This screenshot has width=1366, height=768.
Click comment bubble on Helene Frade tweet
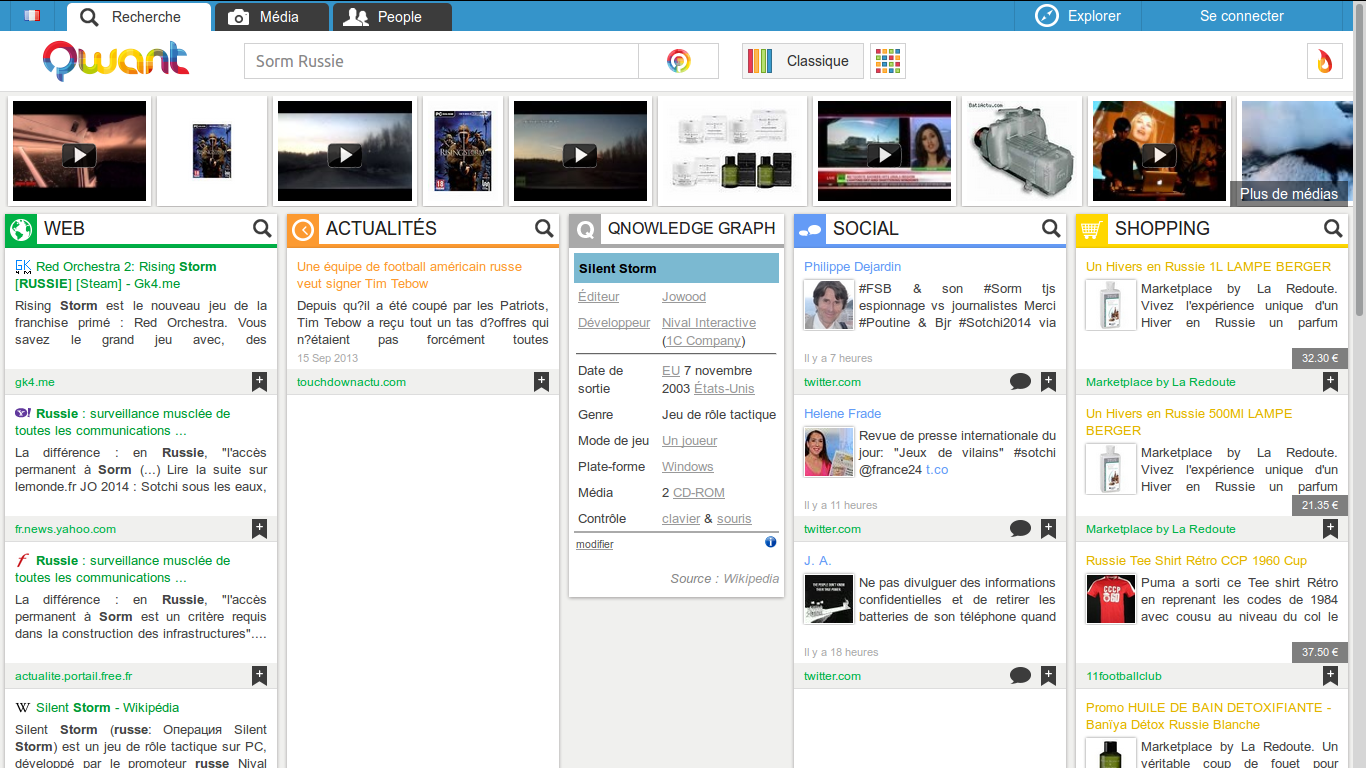click(x=1020, y=528)
